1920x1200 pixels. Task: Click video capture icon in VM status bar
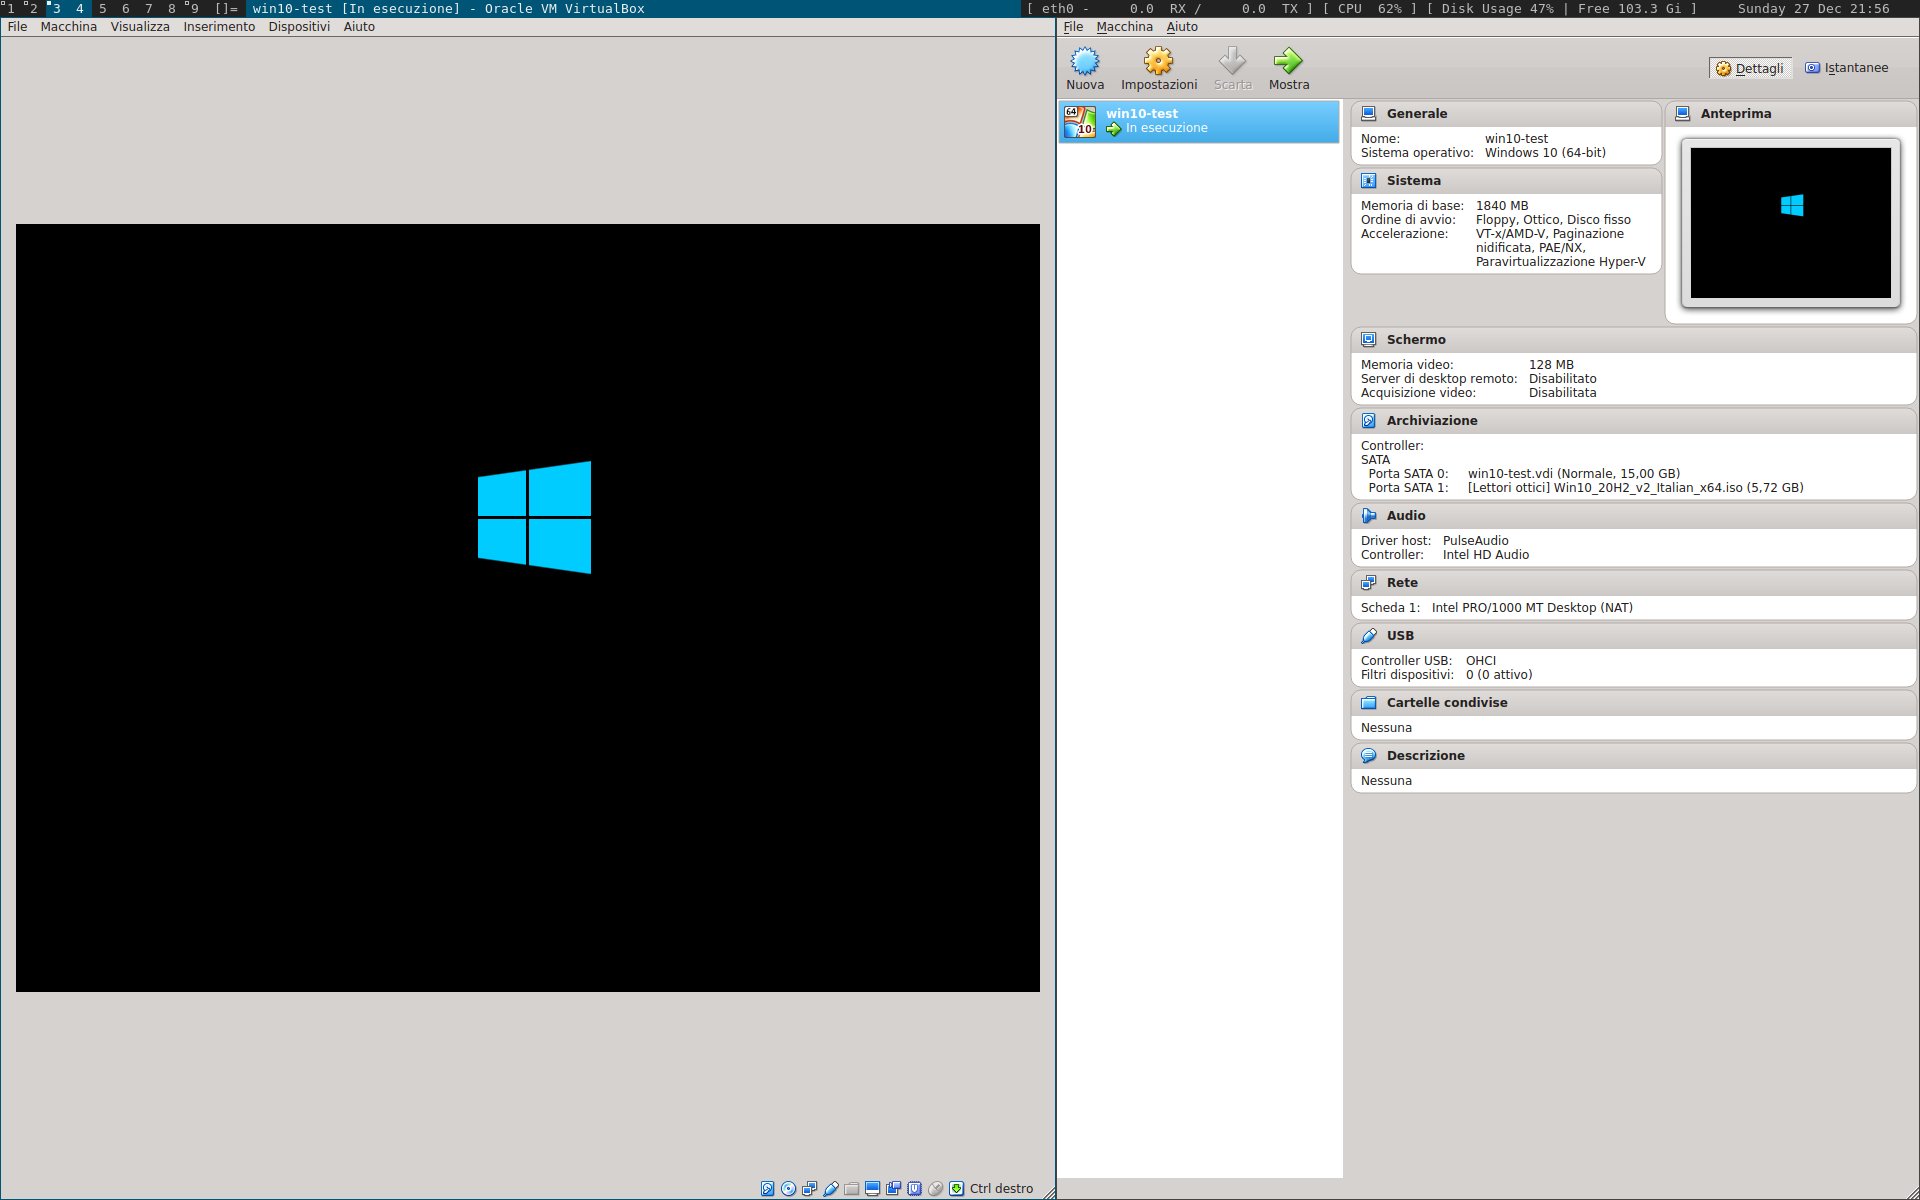[x=893, y=1189]
